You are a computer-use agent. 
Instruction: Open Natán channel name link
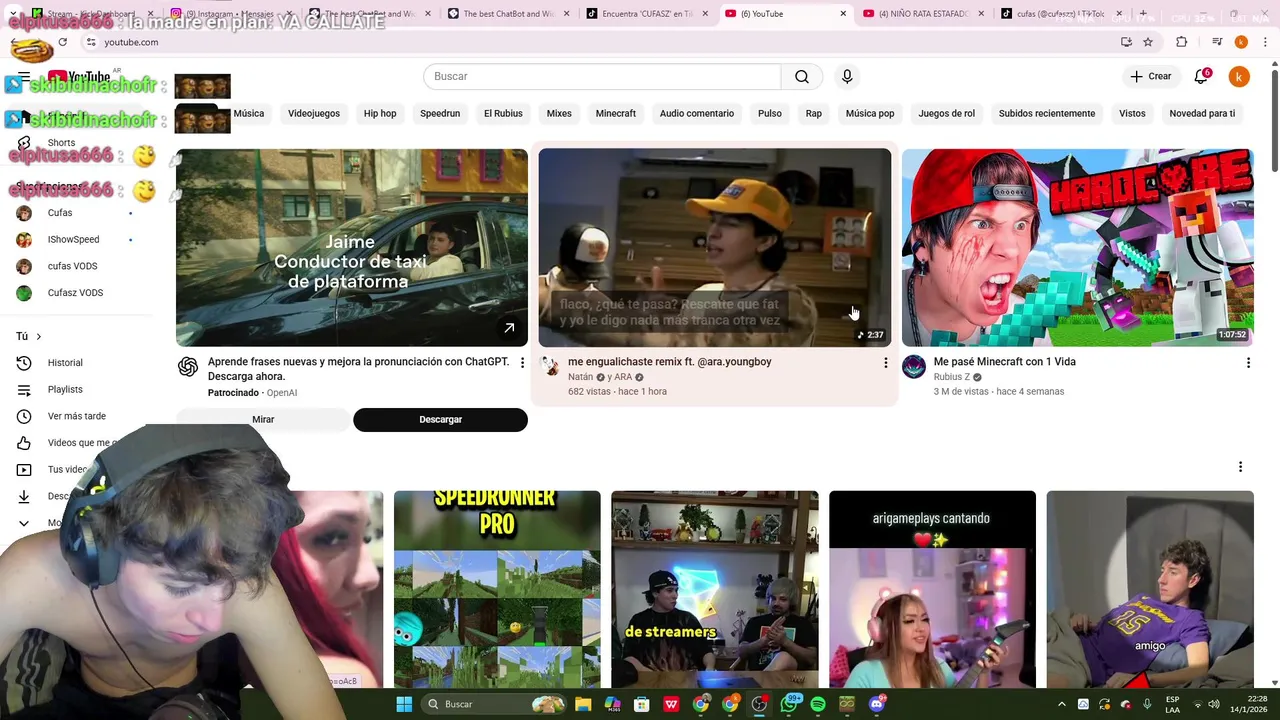point(580,377)
